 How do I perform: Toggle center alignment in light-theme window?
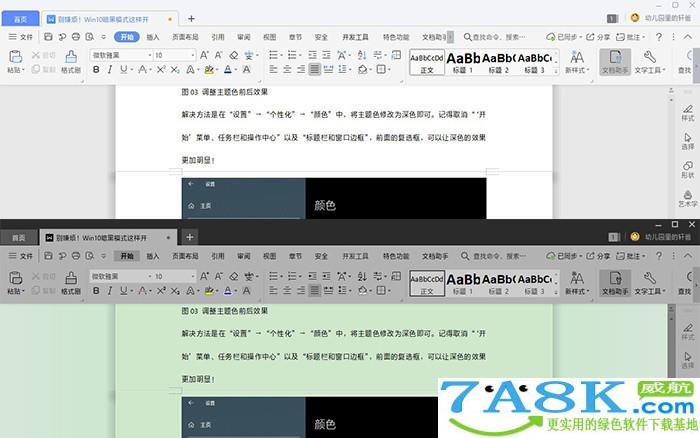pyautogui.click(x=287, y=70)
